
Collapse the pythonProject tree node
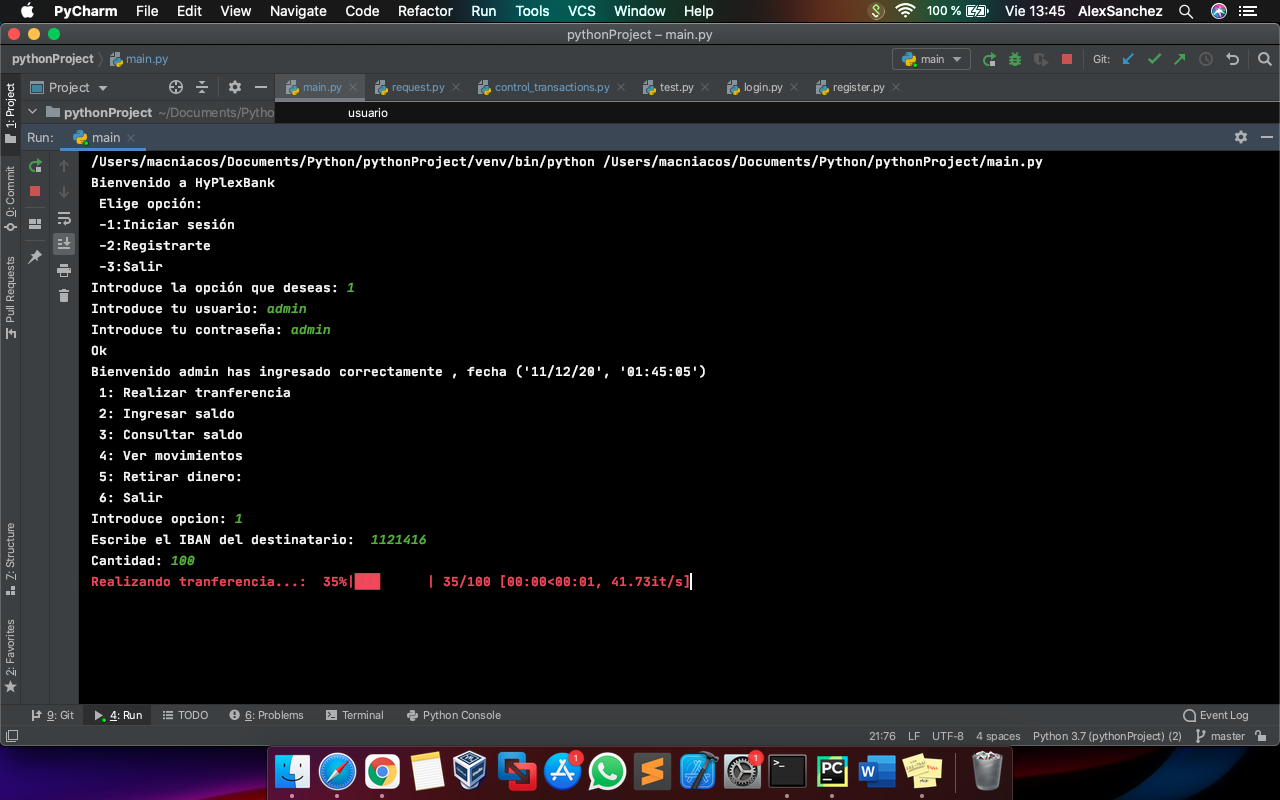[x=32, y=112]
